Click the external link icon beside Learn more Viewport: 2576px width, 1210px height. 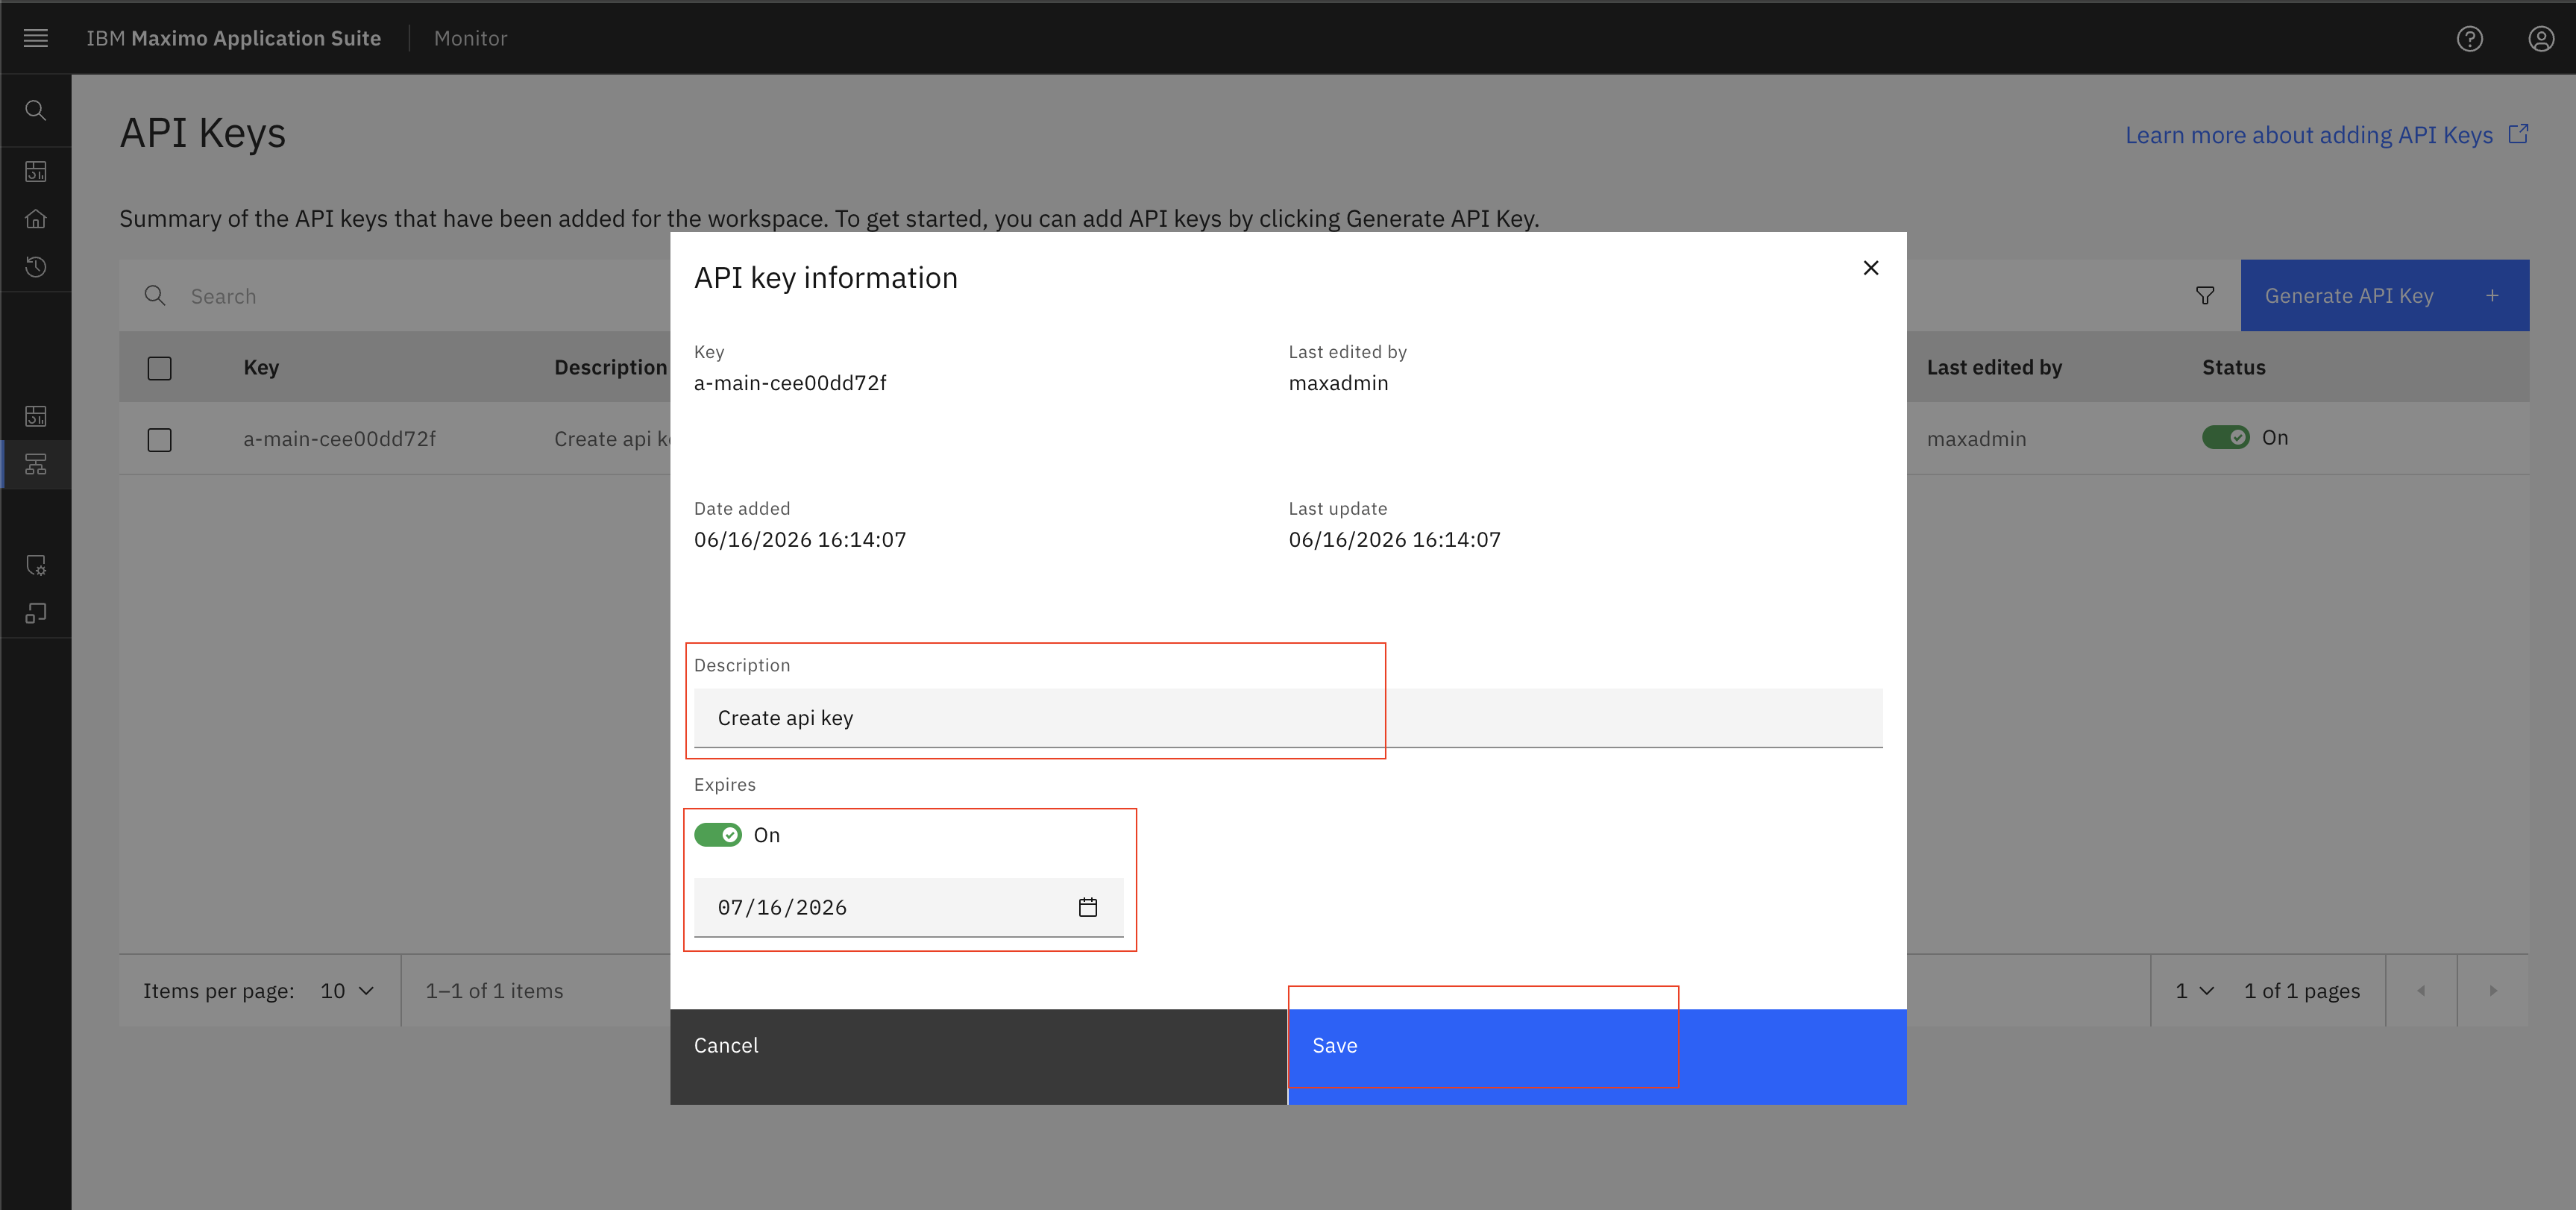tap(2518, 134)
